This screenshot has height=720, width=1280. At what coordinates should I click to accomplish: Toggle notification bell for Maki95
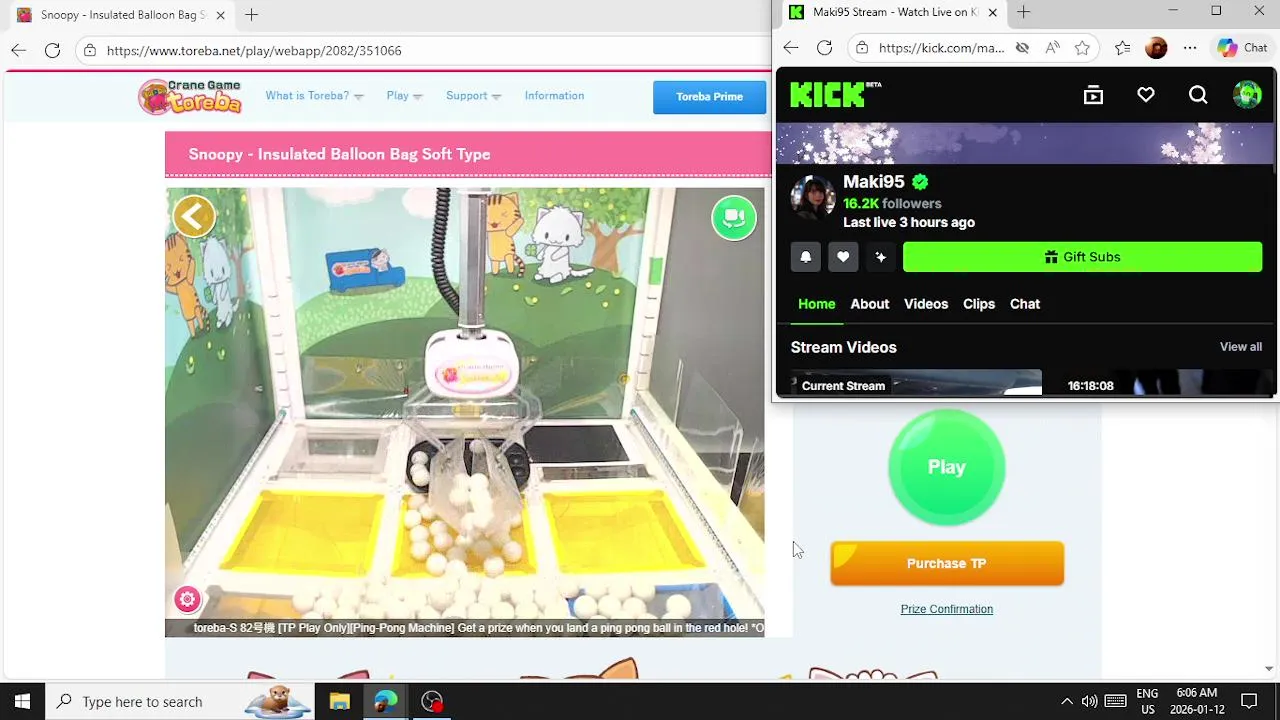(806, 257)
